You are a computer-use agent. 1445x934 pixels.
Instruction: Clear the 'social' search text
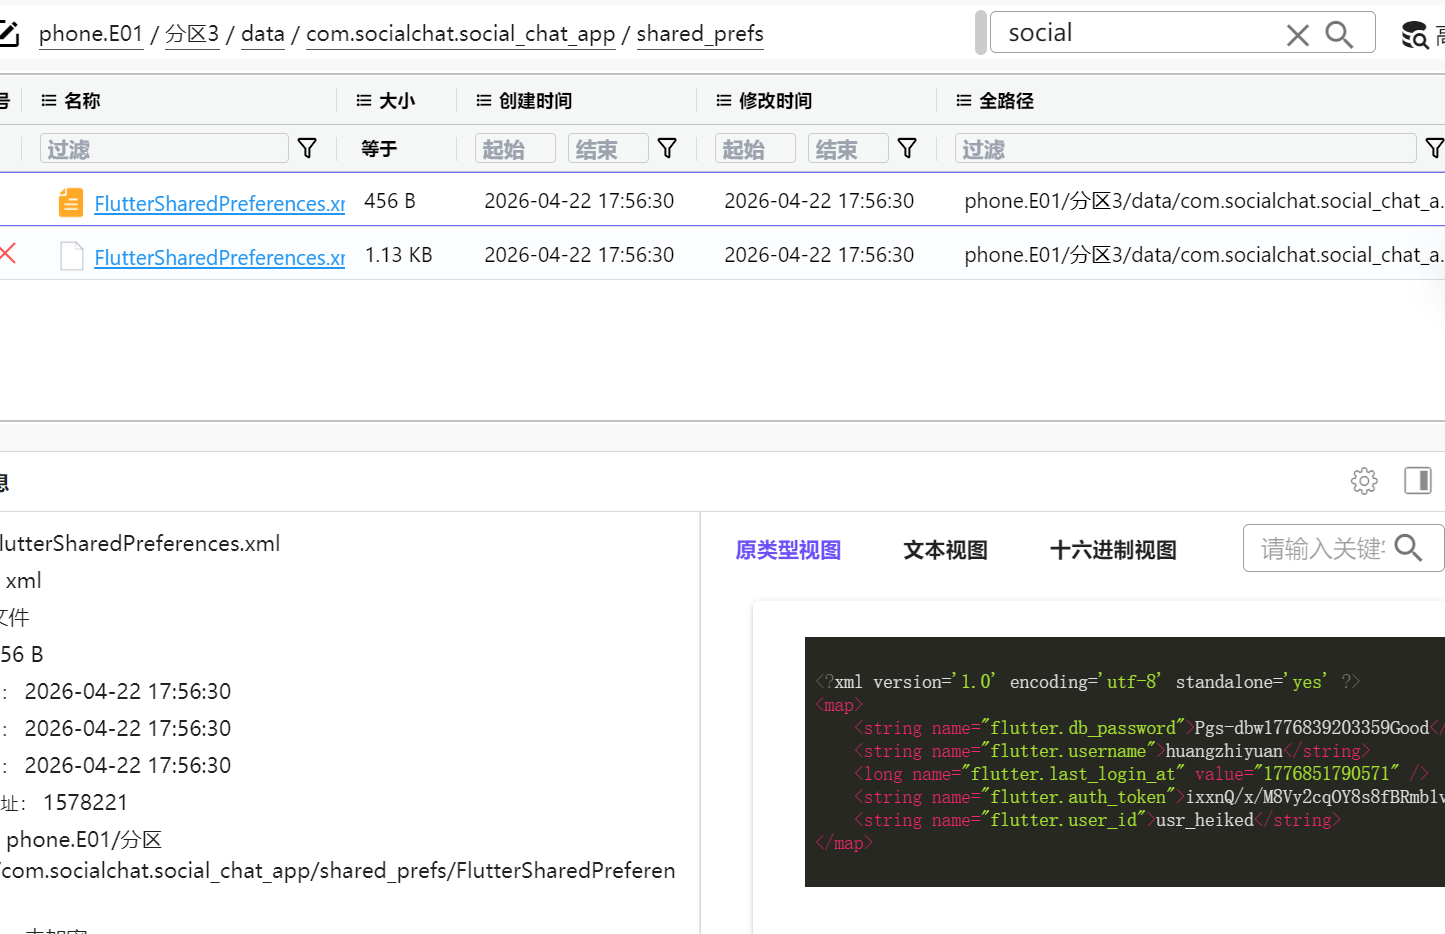pos(1297,35)
